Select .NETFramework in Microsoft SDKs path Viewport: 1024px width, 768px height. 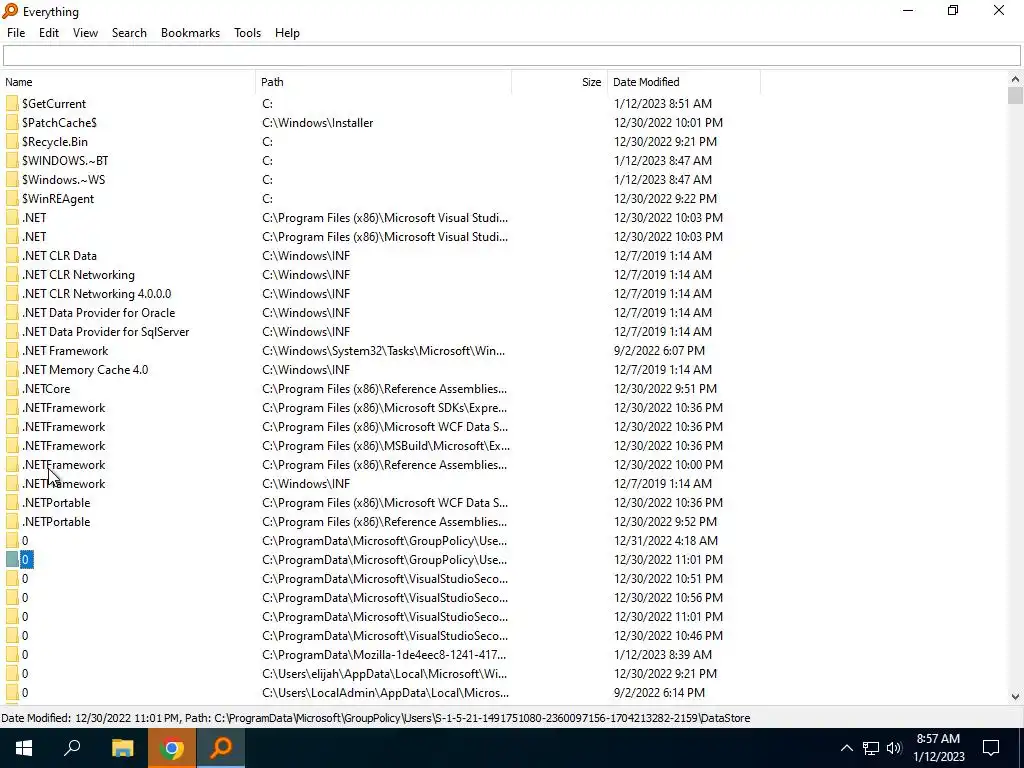coord(63,407)
